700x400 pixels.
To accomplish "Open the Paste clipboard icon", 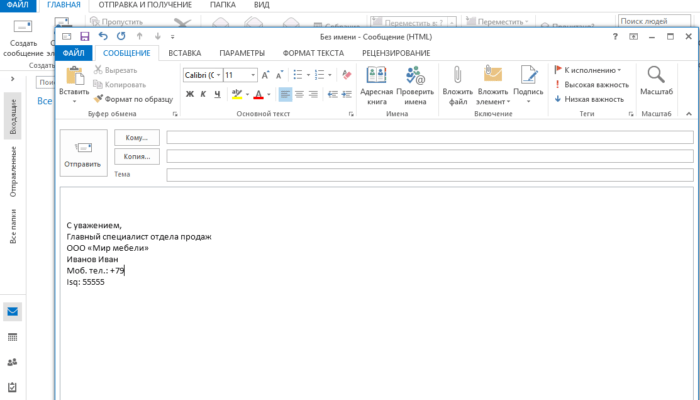I will point(75,76).
